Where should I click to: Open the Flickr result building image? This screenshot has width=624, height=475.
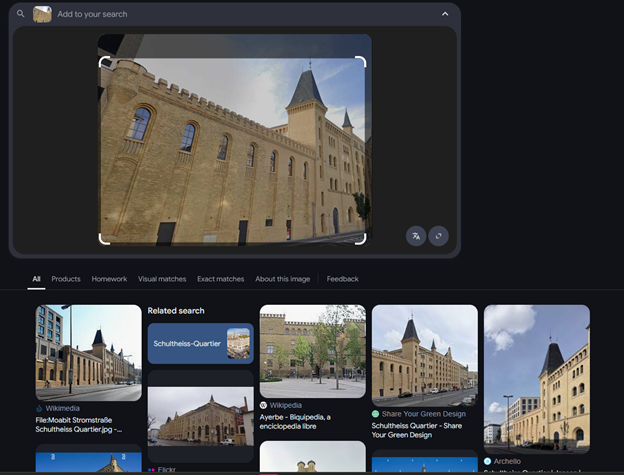pyautogui.click(x=201, y=416)
